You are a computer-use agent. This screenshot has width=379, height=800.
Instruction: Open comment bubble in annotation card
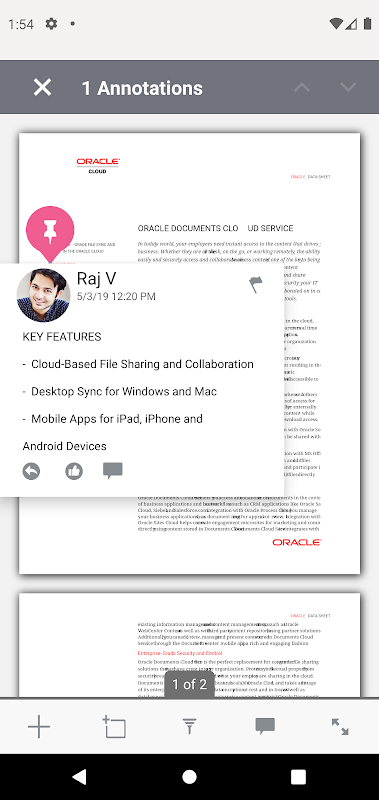click(x=113, y=470)
